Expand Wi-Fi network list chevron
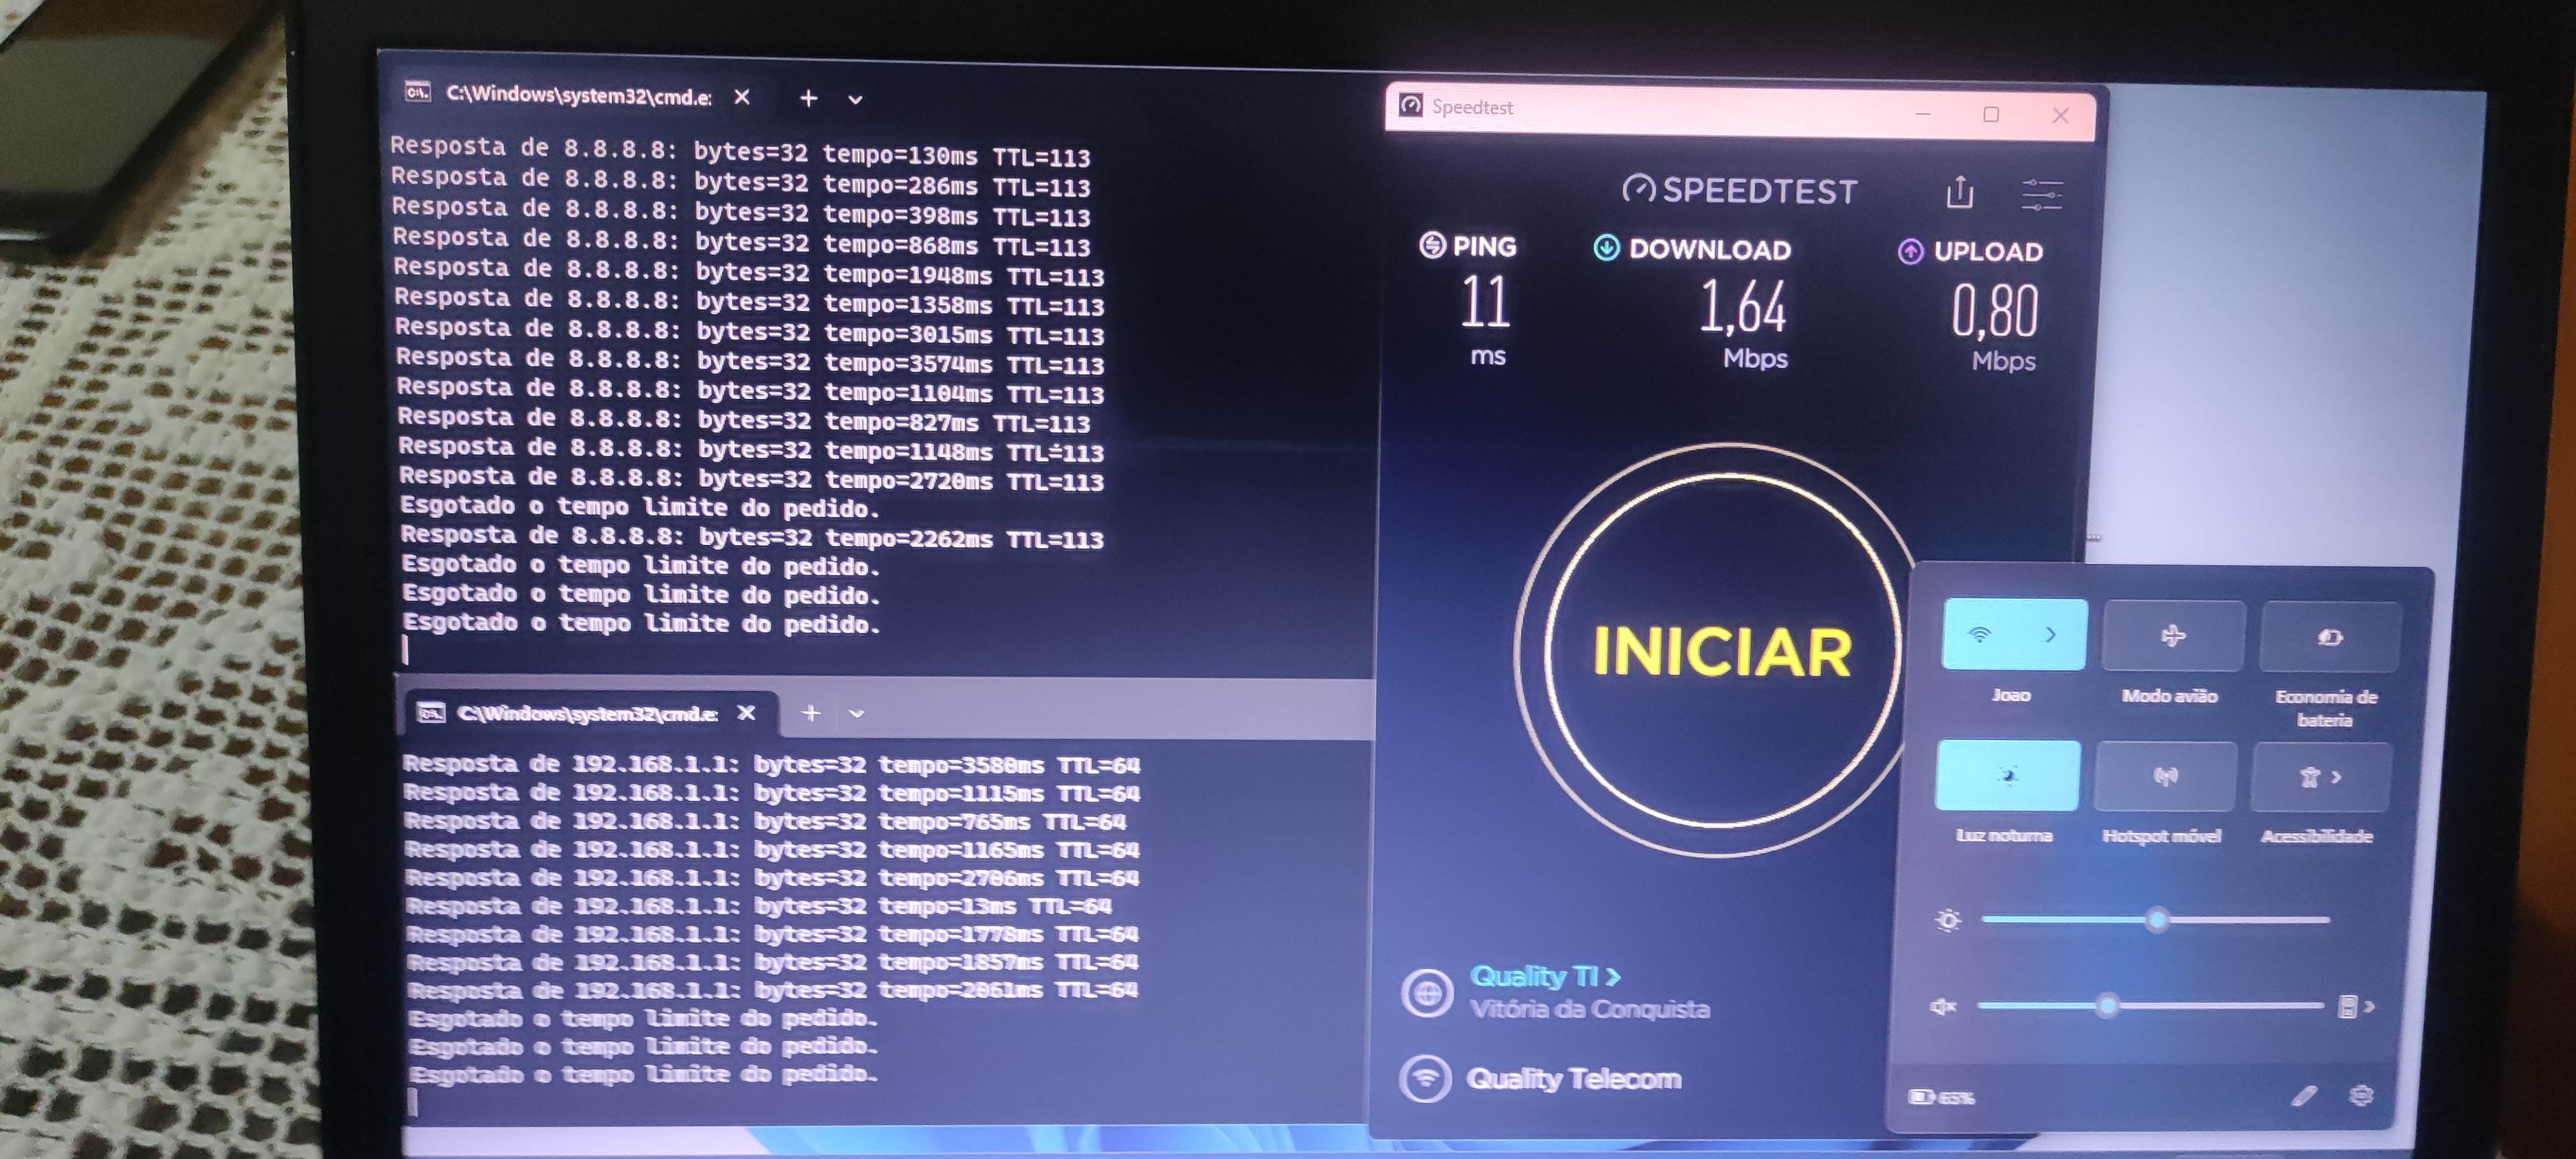Screen dimensions: 2576x1159 click(2051, 634)
